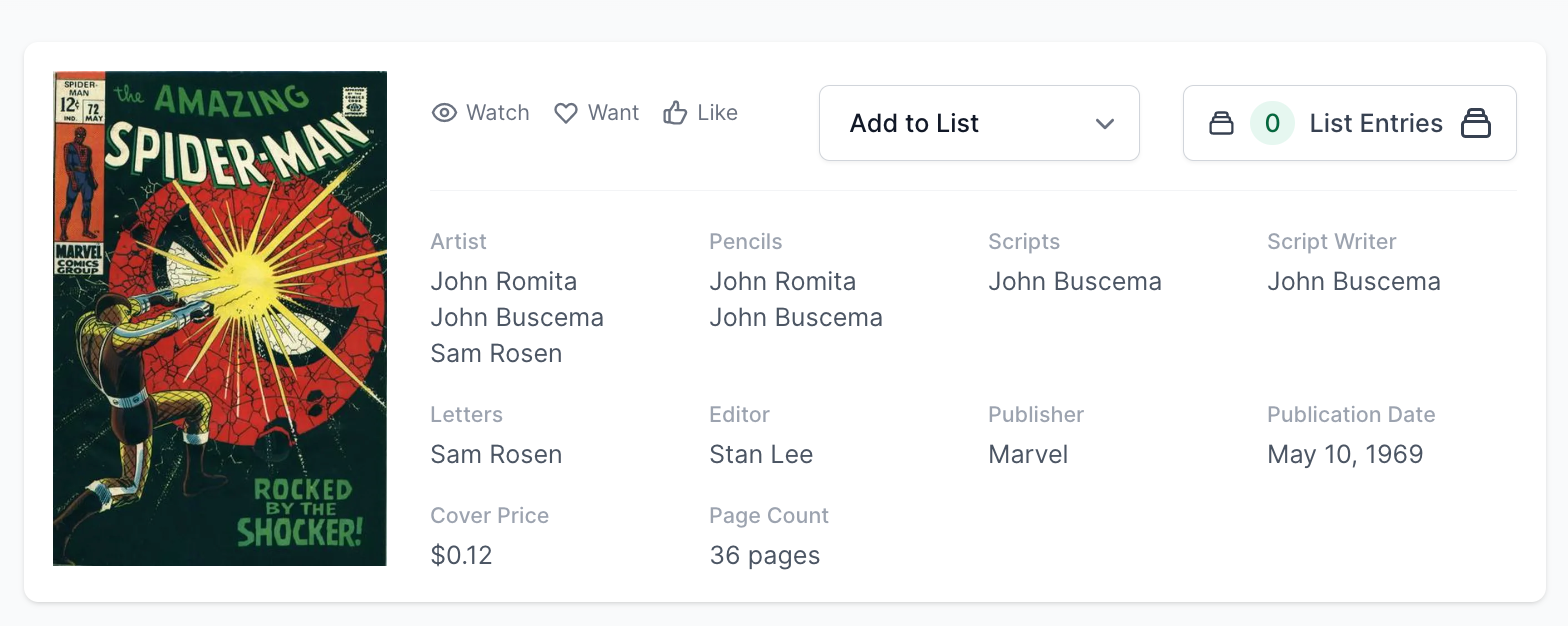Click the eye icon beside Watch
The height and width of the screenshot is (626, 1568).
tap(444, 113)
